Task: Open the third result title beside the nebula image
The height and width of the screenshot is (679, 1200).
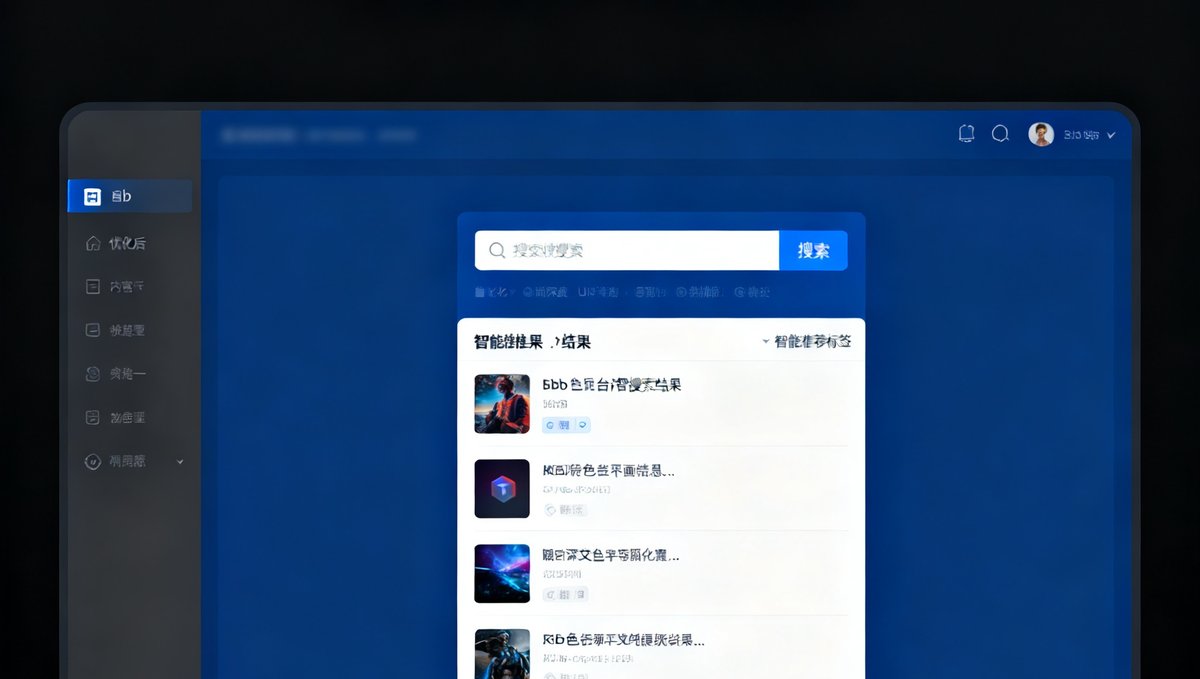Action: (611, 555)
